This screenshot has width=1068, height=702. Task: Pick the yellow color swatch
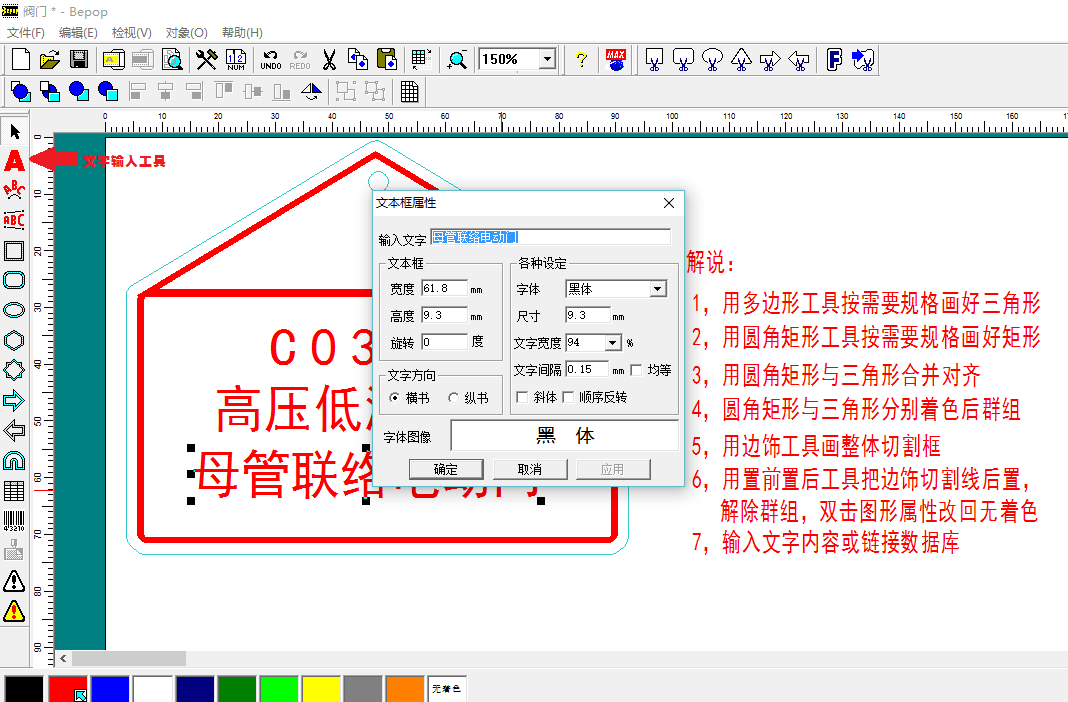pyautogui.click(x=321, y=689)
